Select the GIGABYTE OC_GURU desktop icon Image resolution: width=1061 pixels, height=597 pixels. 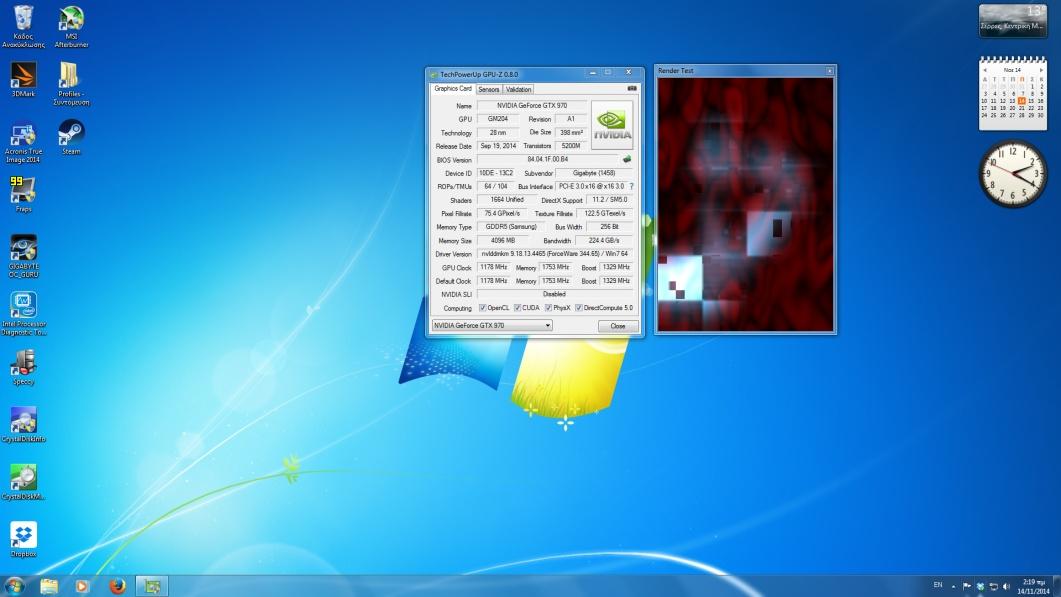pos(23,256)
